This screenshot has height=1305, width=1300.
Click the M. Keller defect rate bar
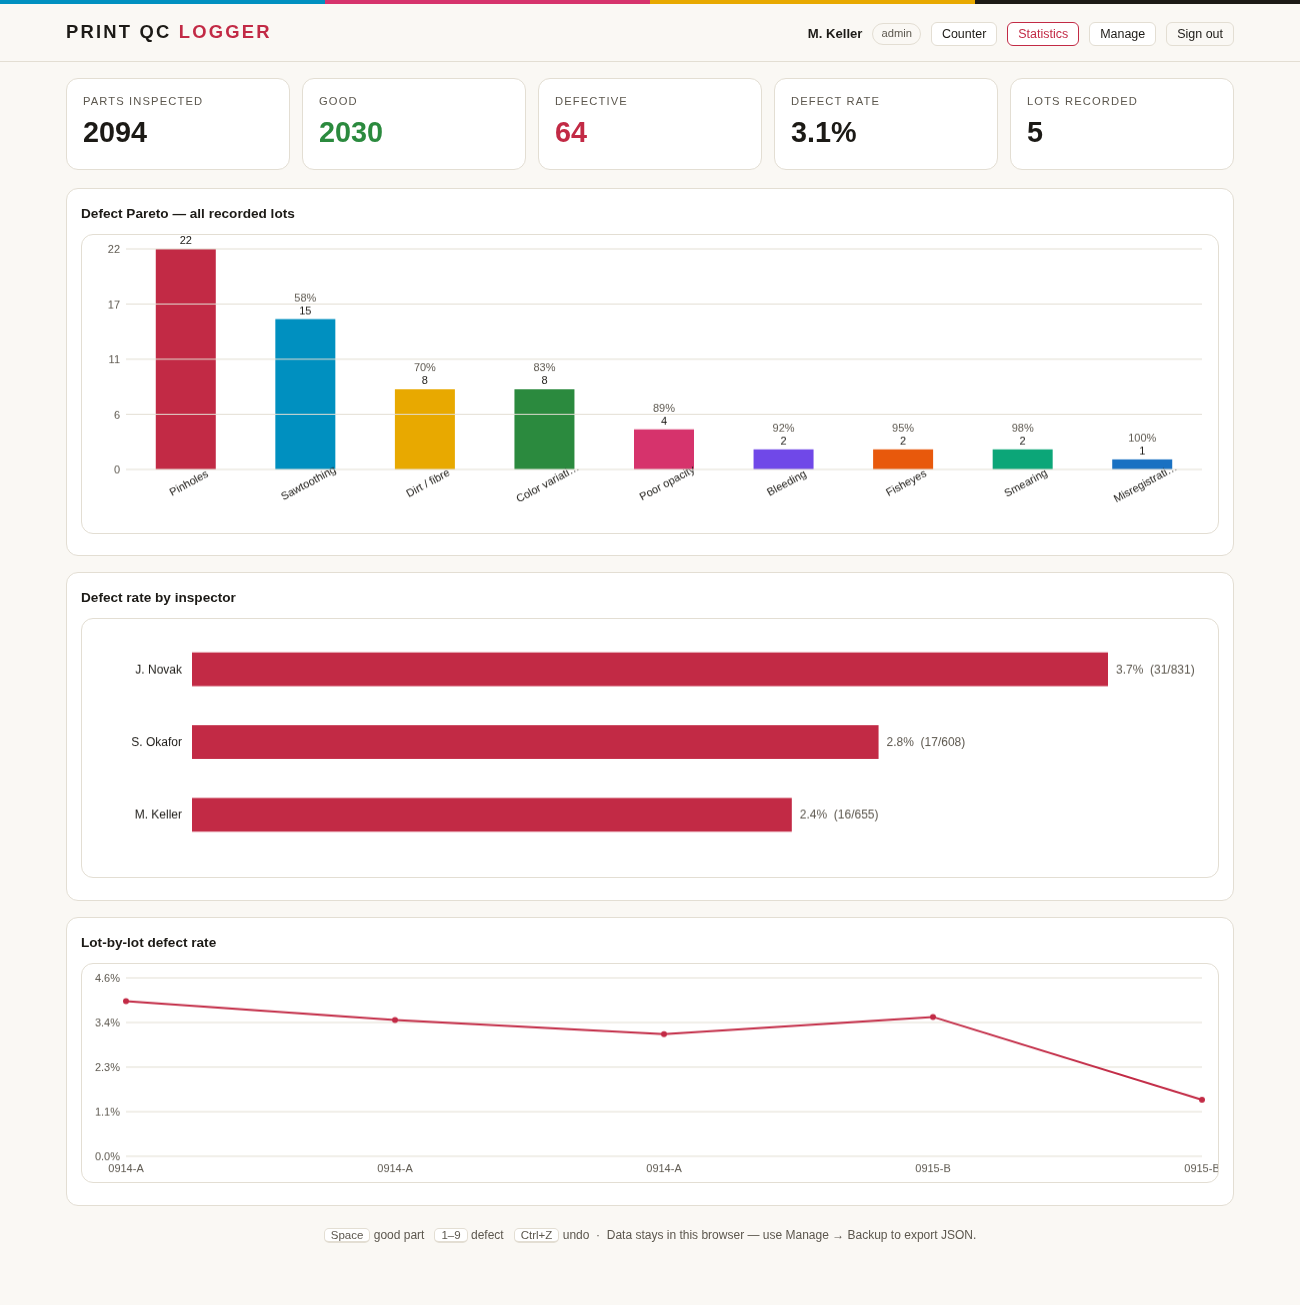(x=492, y=814)
